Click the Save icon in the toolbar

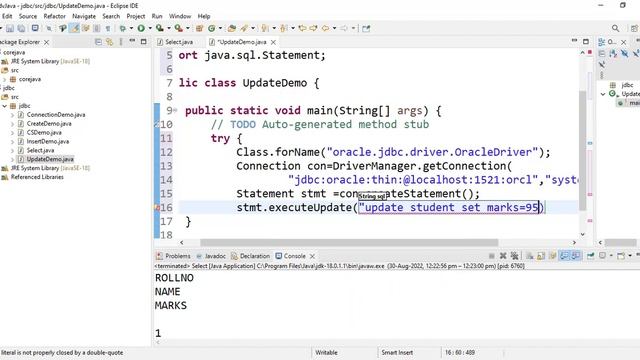click(9, 28)
